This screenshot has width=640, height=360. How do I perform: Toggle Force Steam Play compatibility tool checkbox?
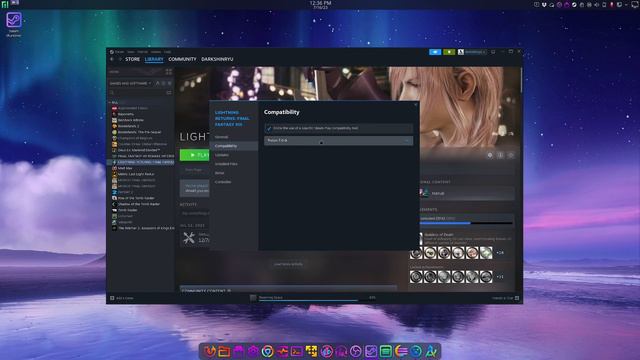coord(269,129)
